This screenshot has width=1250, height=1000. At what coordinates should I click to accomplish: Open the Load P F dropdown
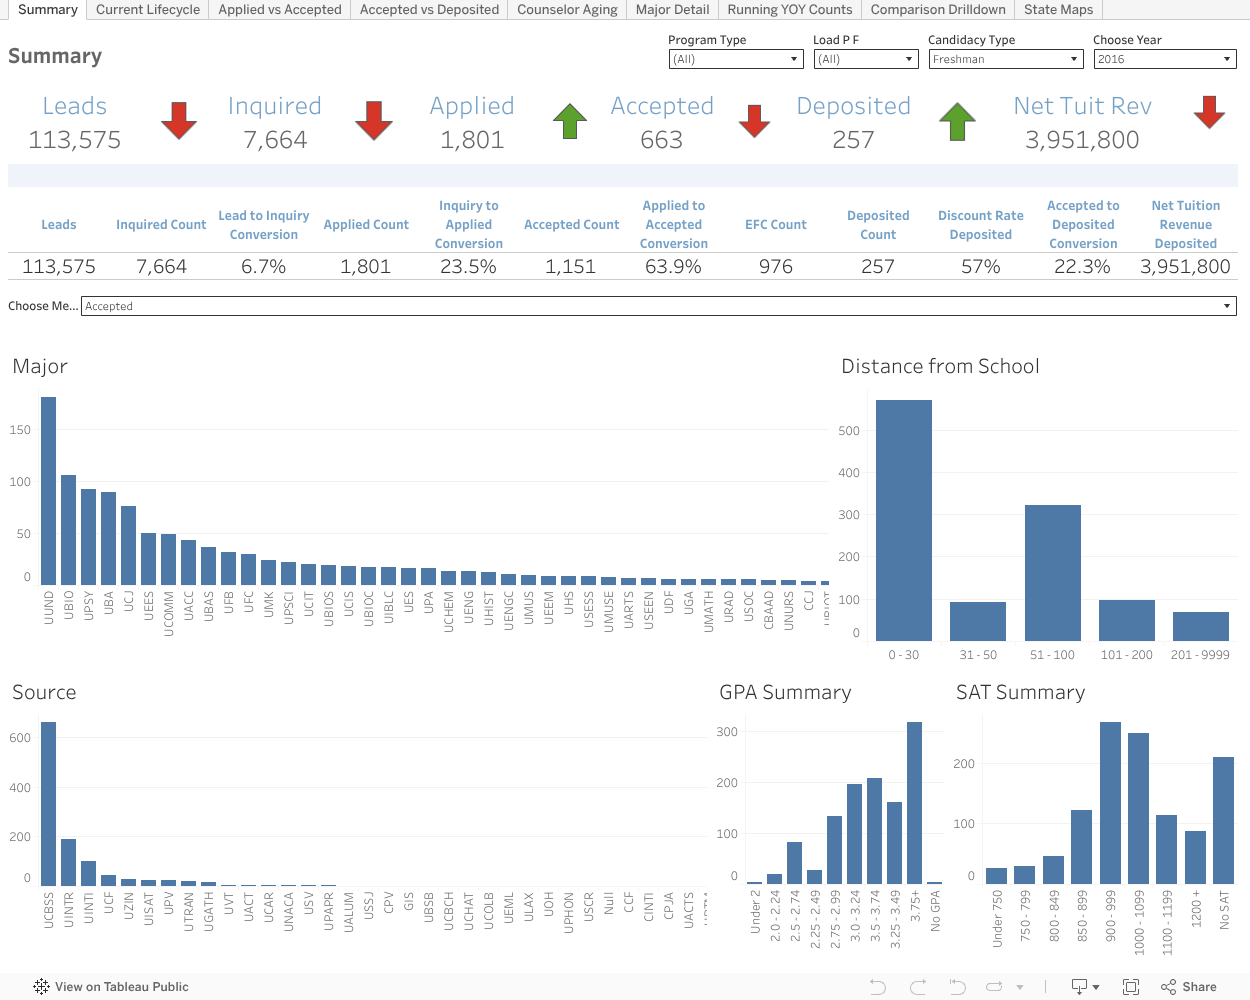coord(866,59)
